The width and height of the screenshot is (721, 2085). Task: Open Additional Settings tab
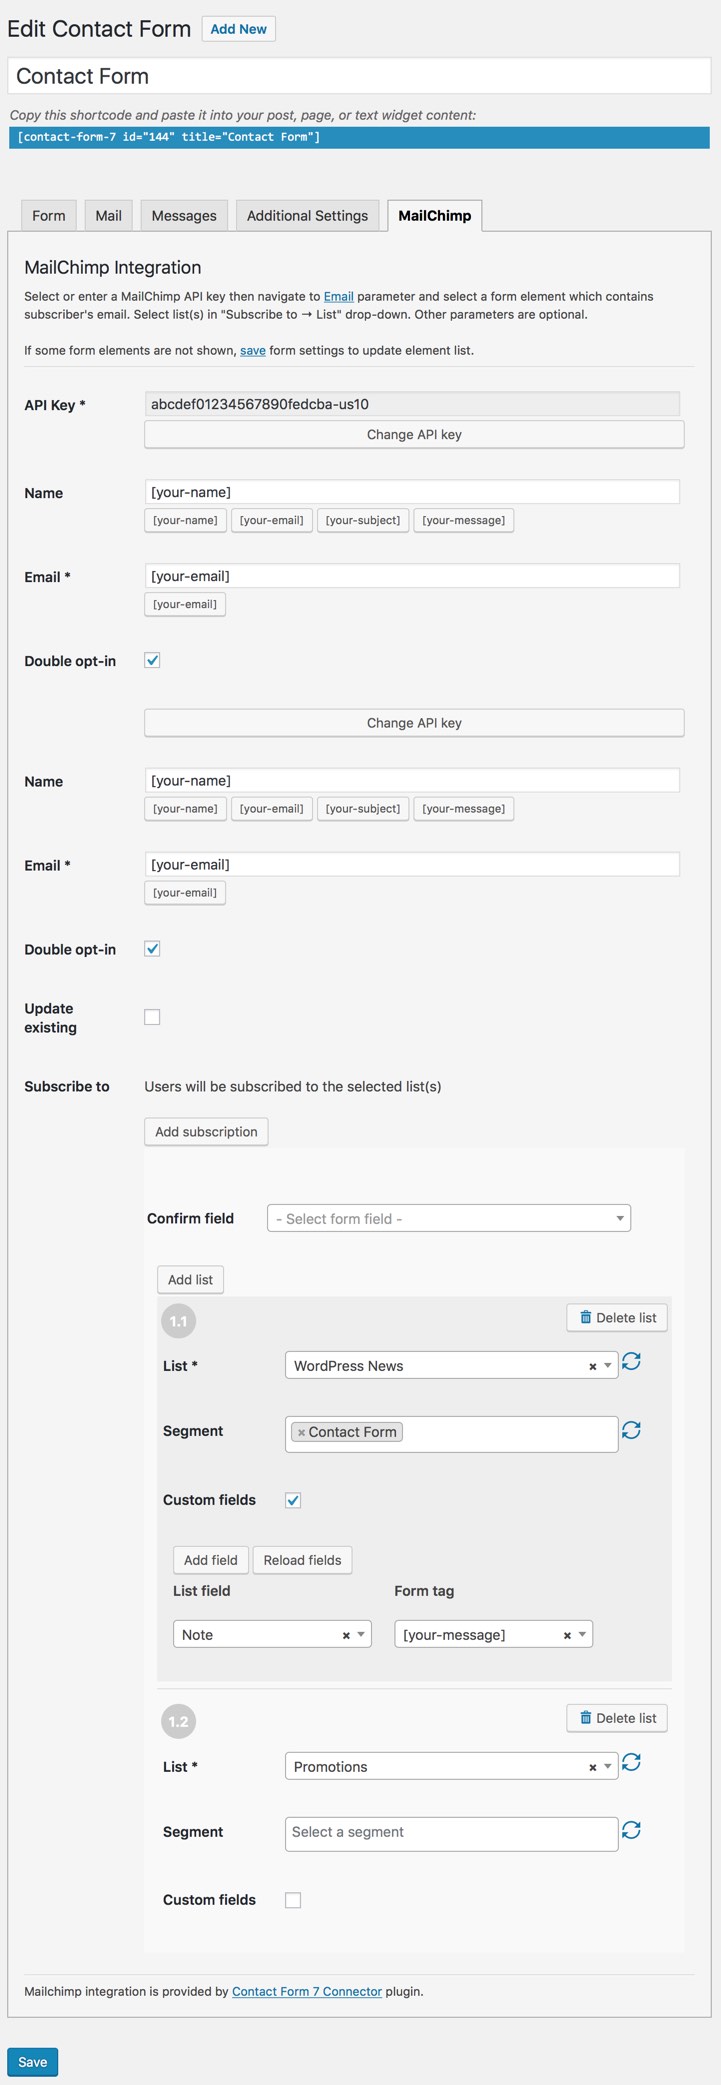tap(307, 216)
